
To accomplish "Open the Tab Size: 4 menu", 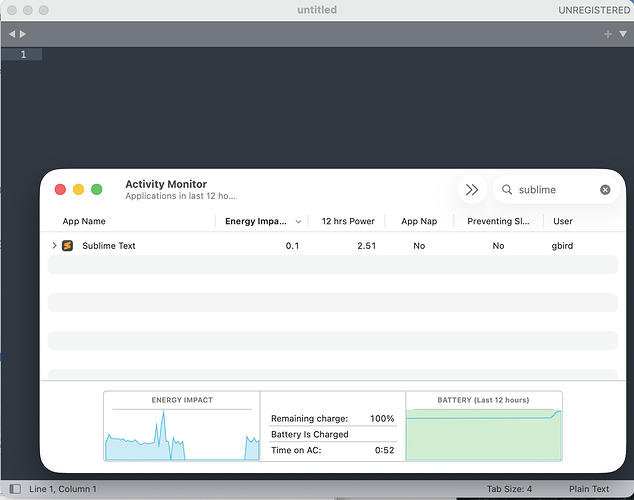I will tap(509, 489).
